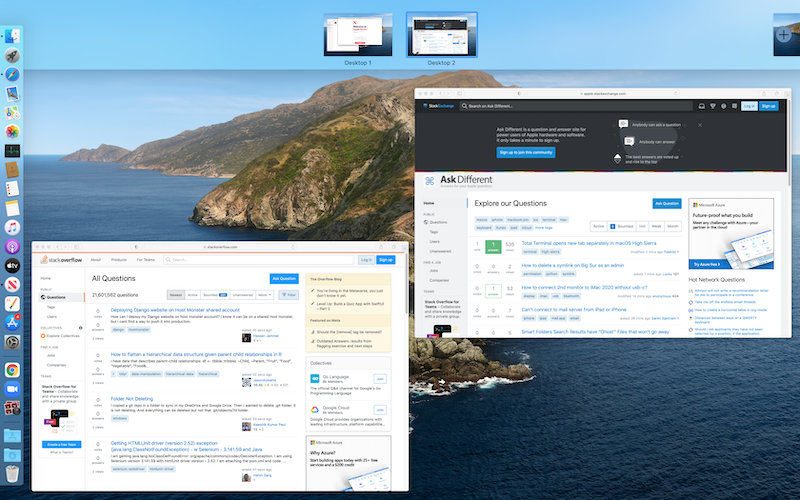This screenshot has height=500, width=800.
Task: Expand the More dropdown in Stack Overflow filters
Action: (x=265, y=295)
